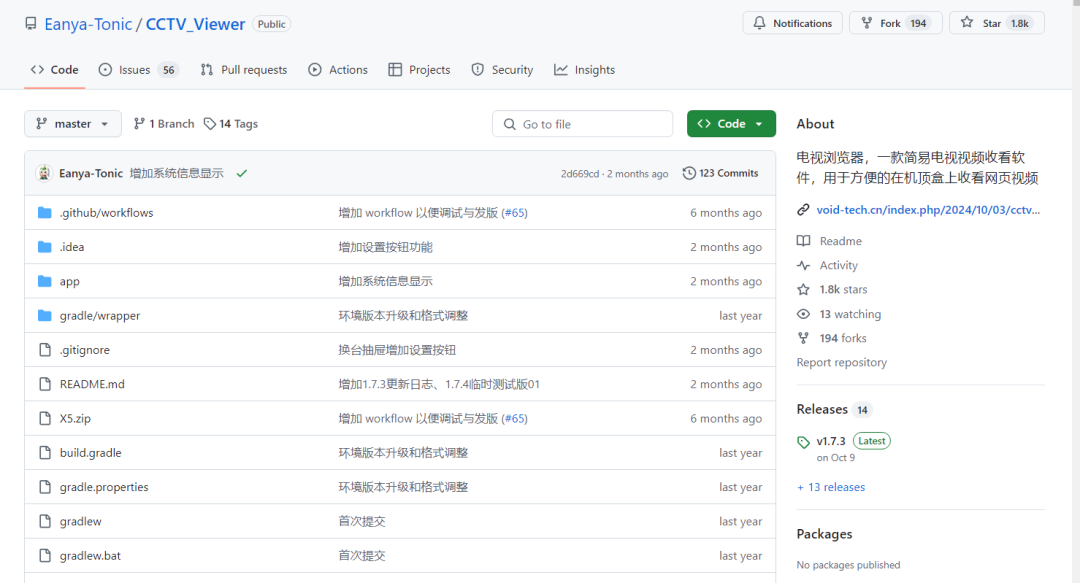
Task: Switch to the Issues tab
Action: click(x=138, y=70)
